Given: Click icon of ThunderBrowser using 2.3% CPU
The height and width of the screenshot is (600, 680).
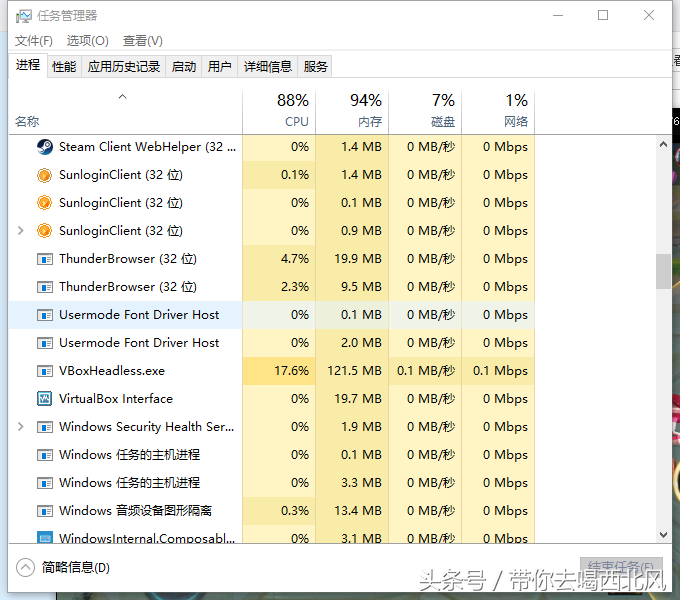Looking at the screenshot, I should (45, 287).
